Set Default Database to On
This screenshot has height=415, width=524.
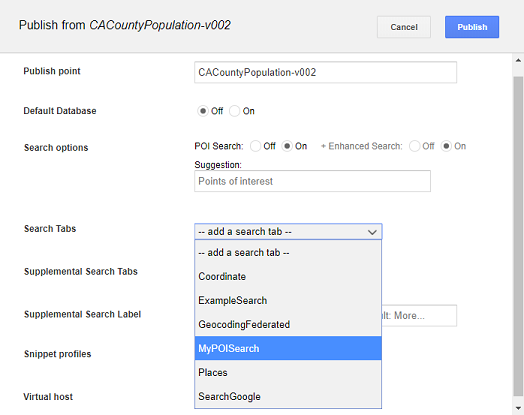pyautogui.click(x=234, y=111)
